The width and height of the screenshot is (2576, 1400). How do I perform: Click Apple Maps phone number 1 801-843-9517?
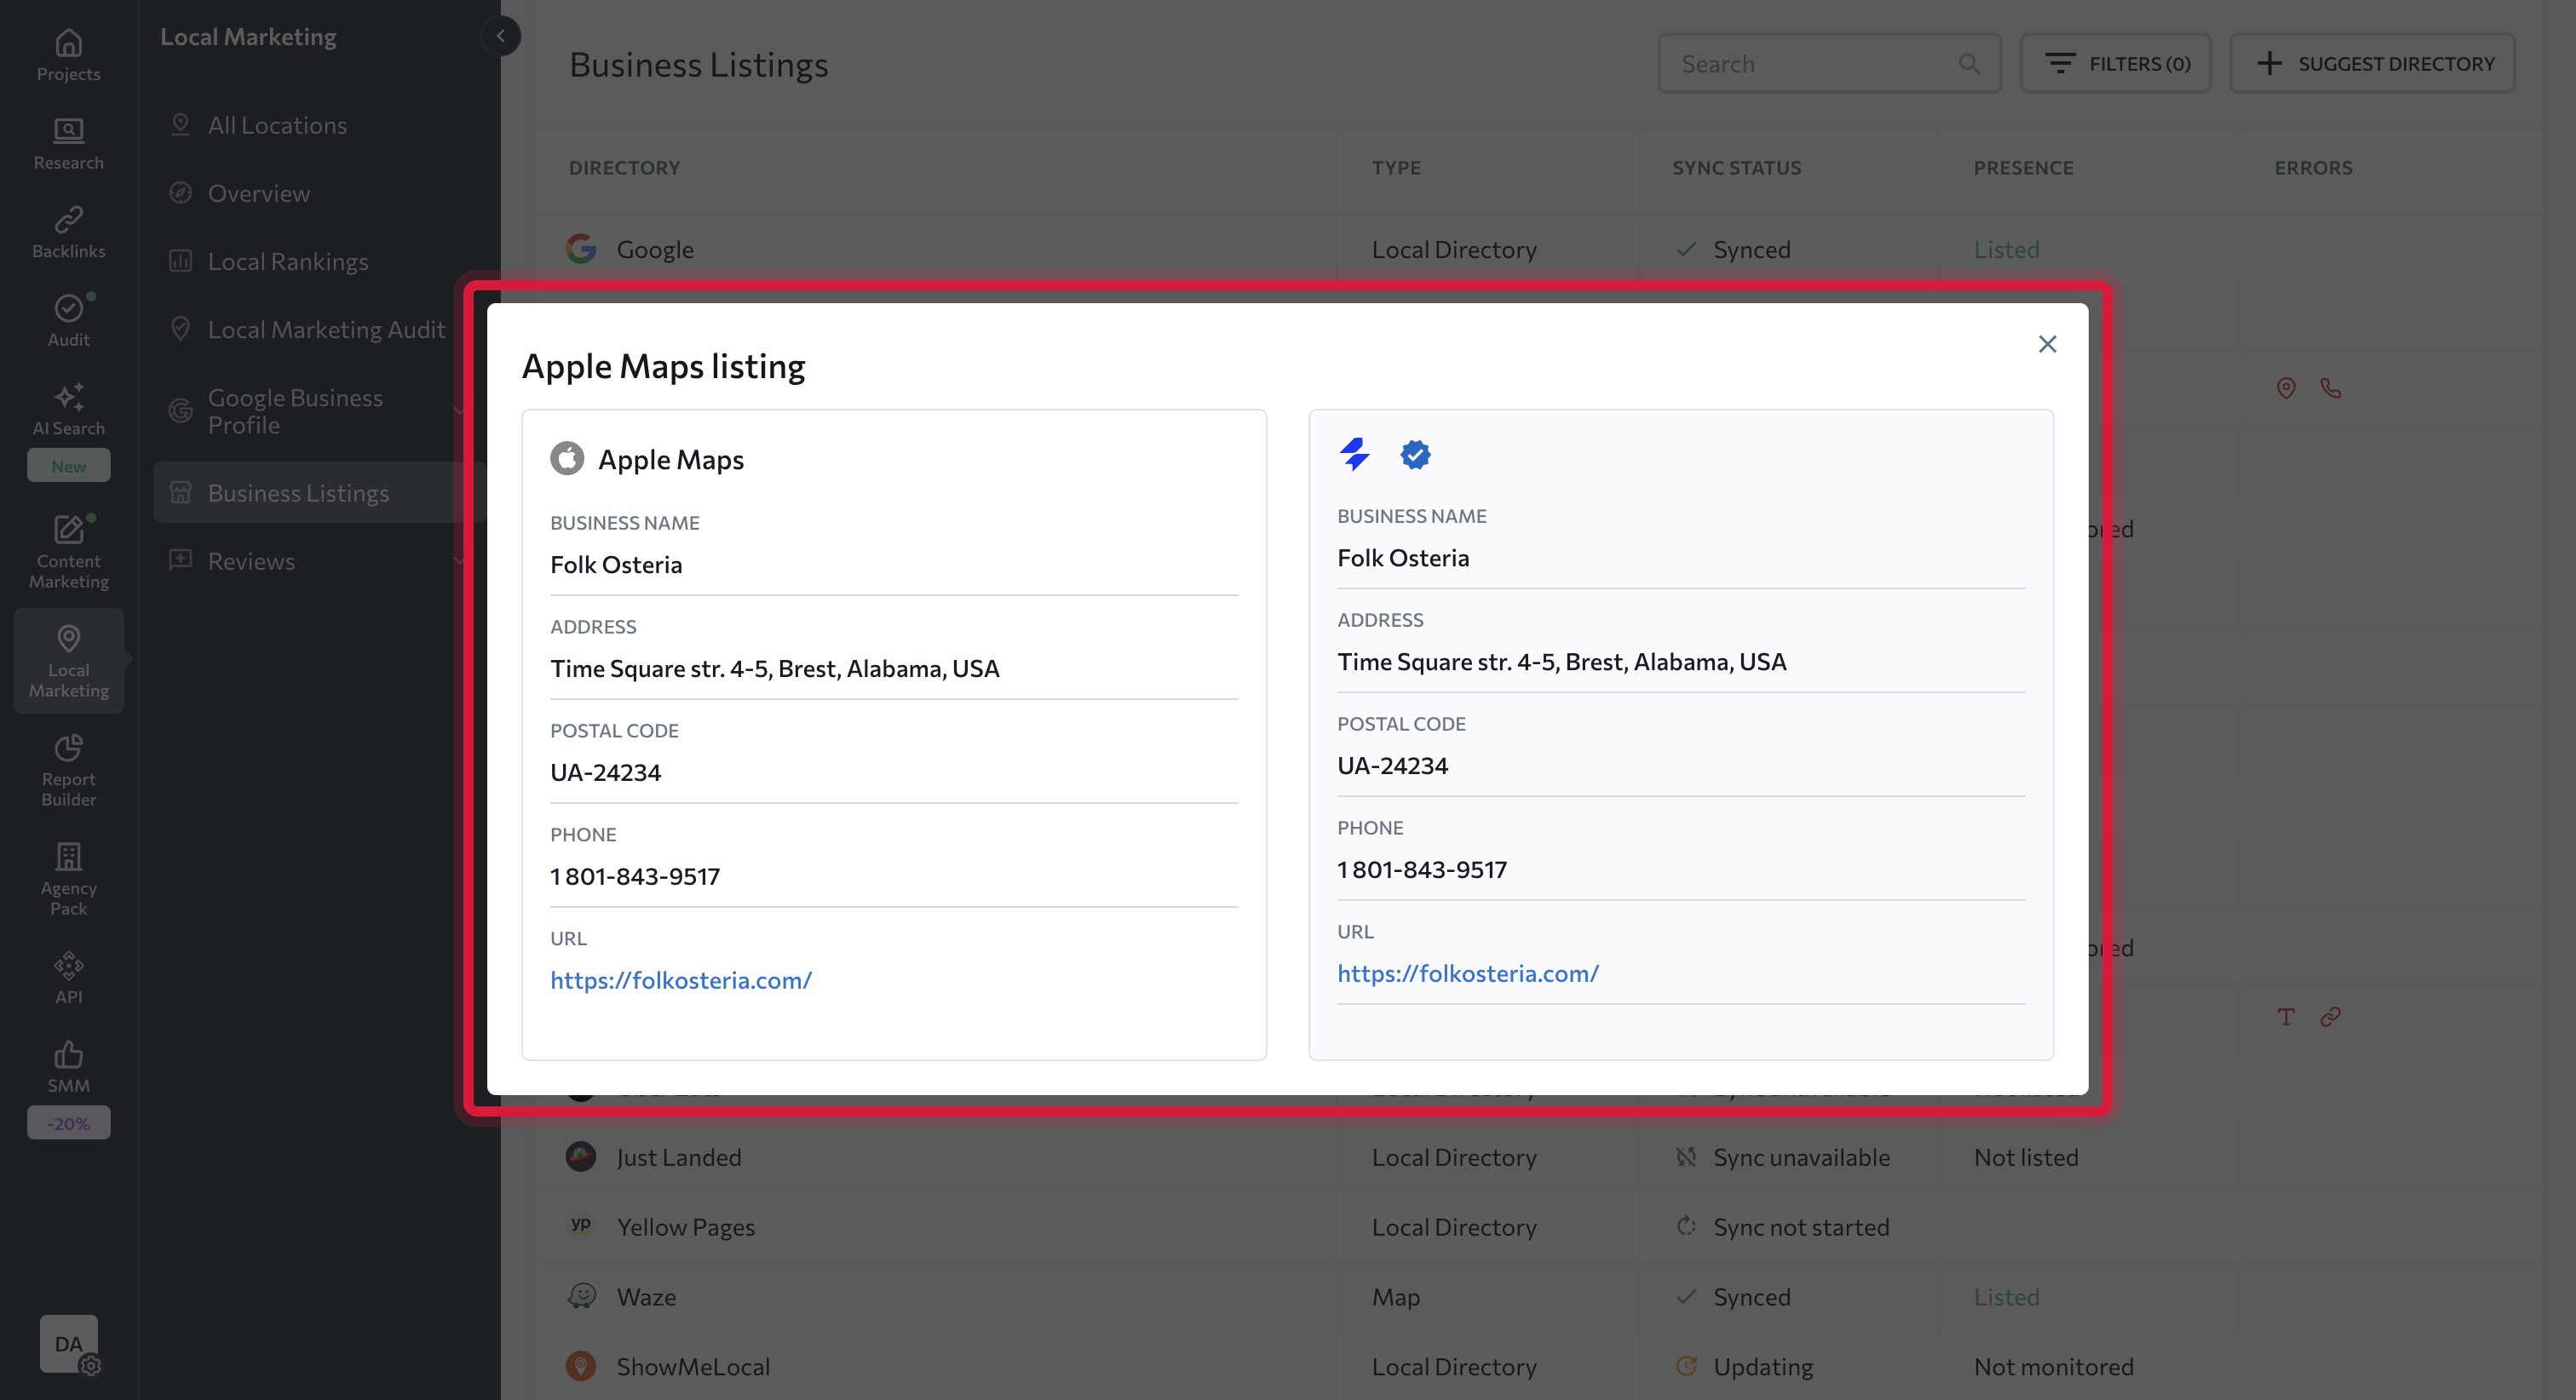(x=635, y=876)
